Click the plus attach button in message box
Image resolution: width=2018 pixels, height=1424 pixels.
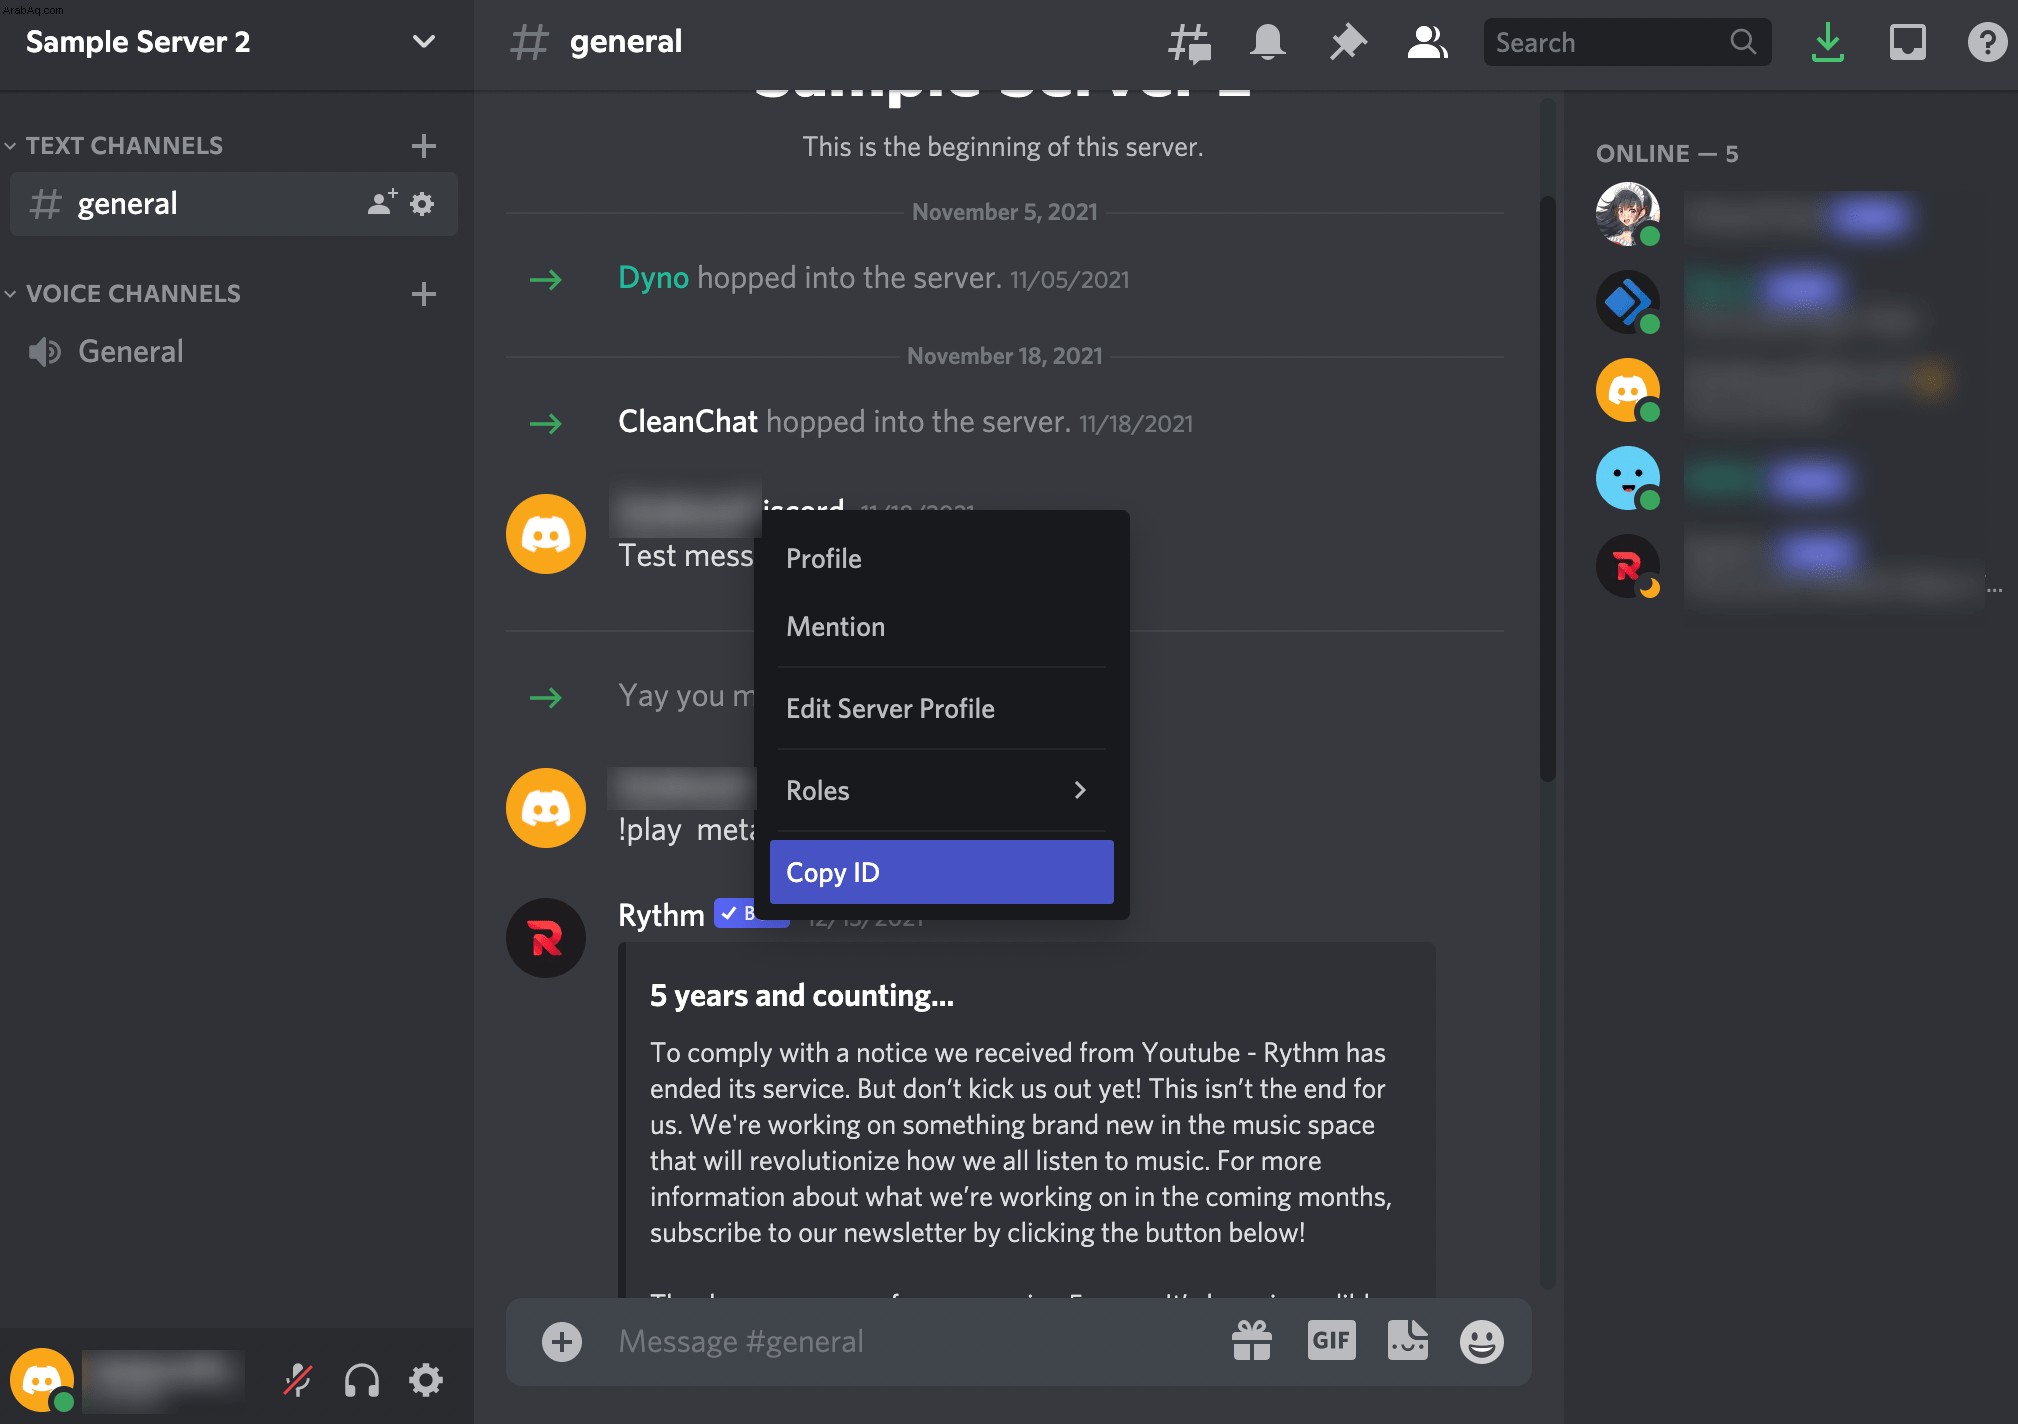(562, 1342)
